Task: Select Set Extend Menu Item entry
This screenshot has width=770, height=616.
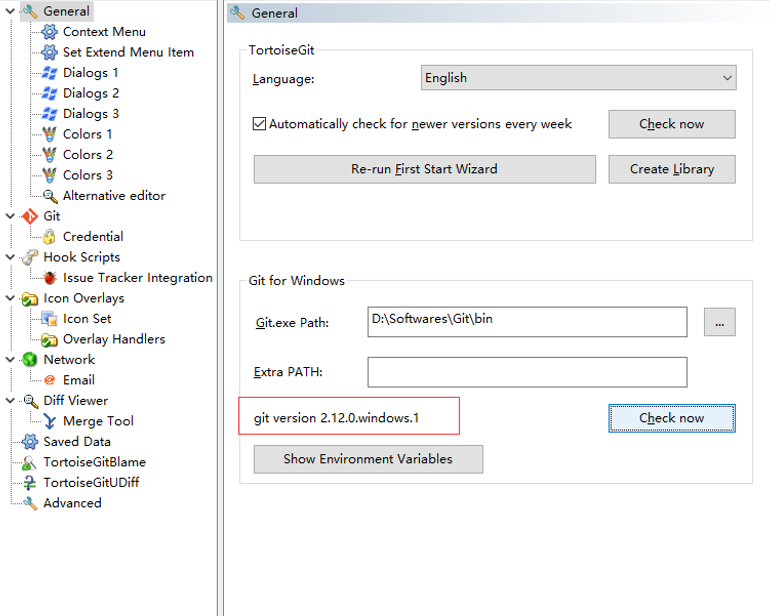Action: click(128, 52)
